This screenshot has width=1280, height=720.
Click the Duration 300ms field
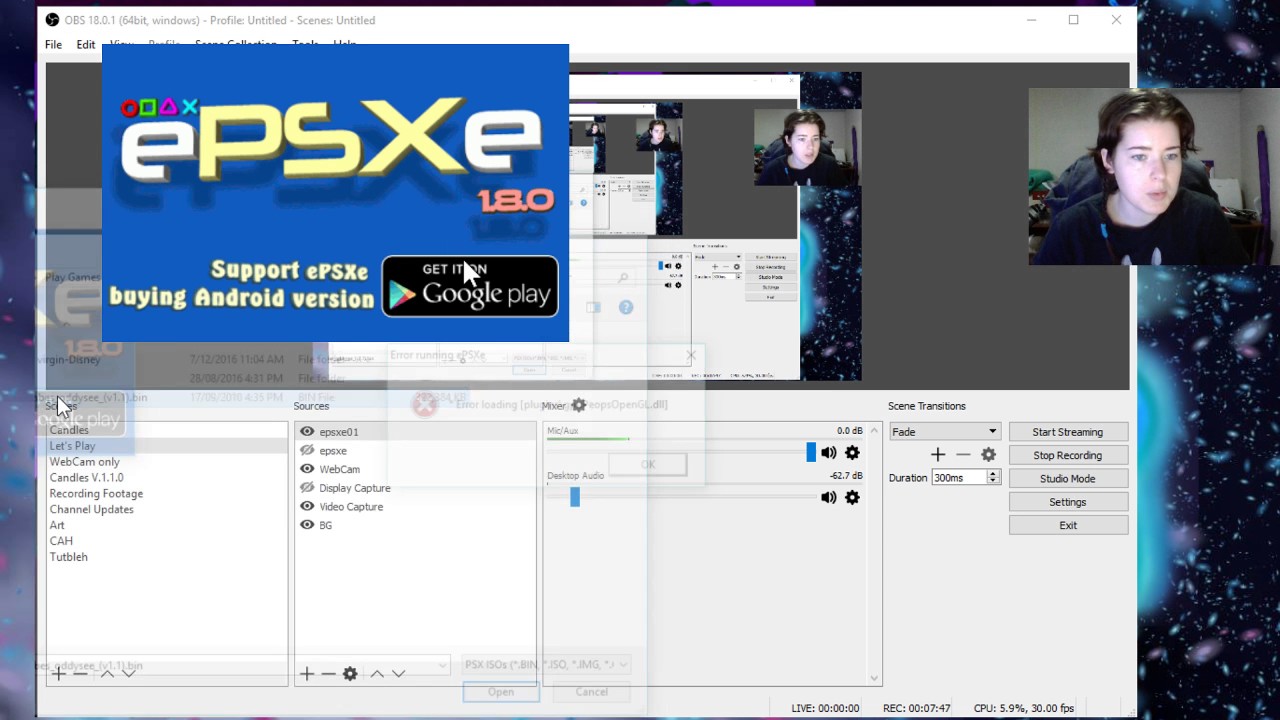(x=959, y=478)
